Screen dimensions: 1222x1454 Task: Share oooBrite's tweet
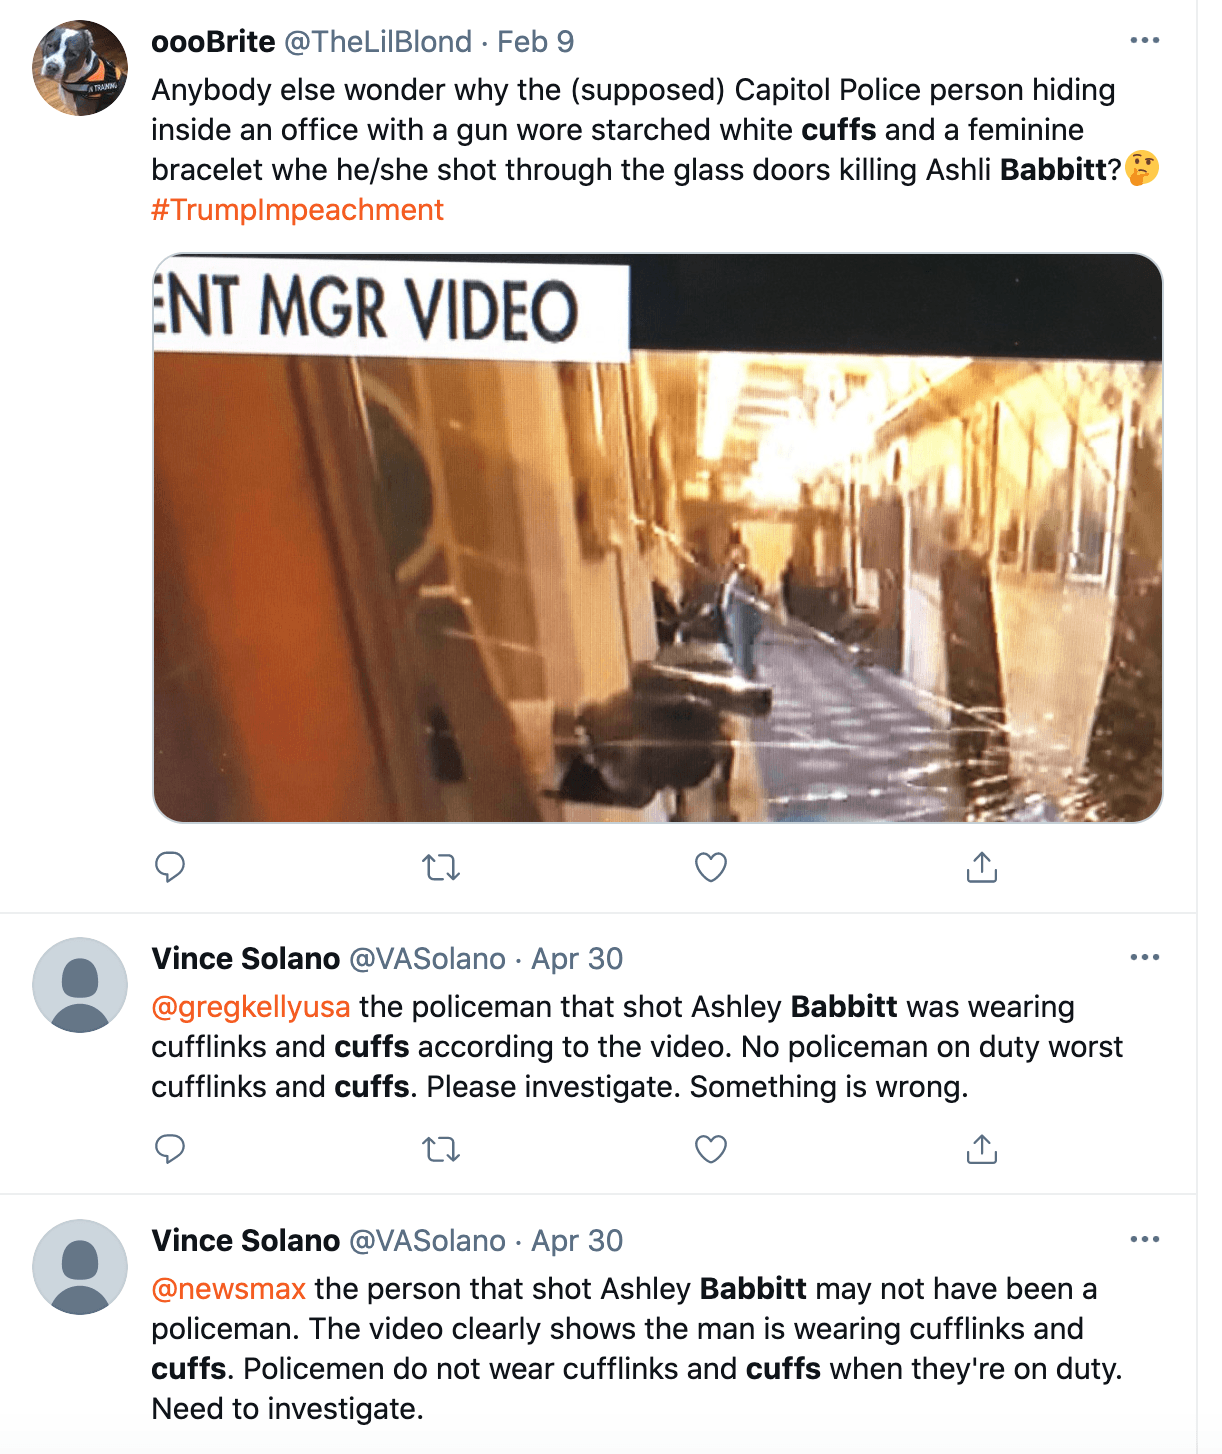(x=982, y=867)
